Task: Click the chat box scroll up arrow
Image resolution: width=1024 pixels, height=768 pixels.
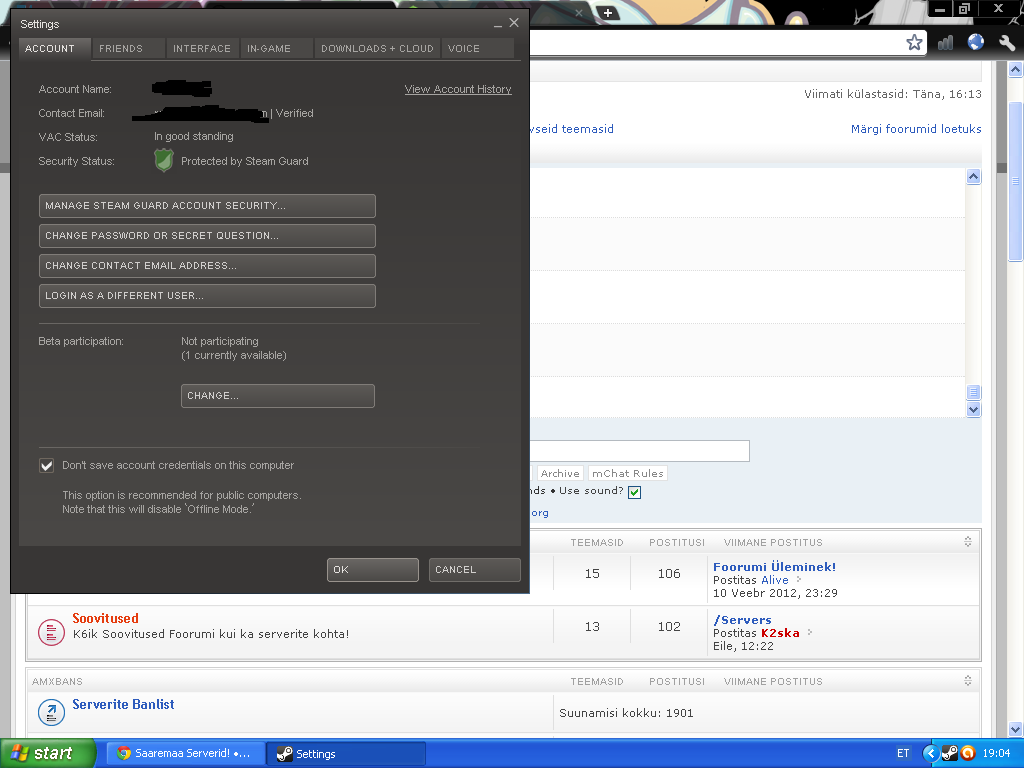Action: tap(973, 176)
